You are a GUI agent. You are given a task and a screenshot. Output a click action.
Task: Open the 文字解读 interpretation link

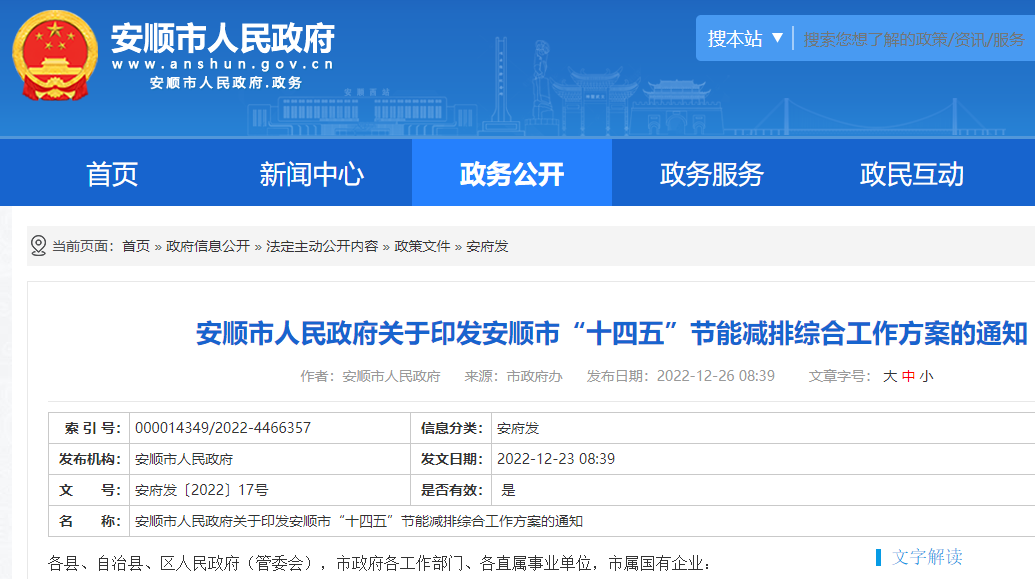930,554
